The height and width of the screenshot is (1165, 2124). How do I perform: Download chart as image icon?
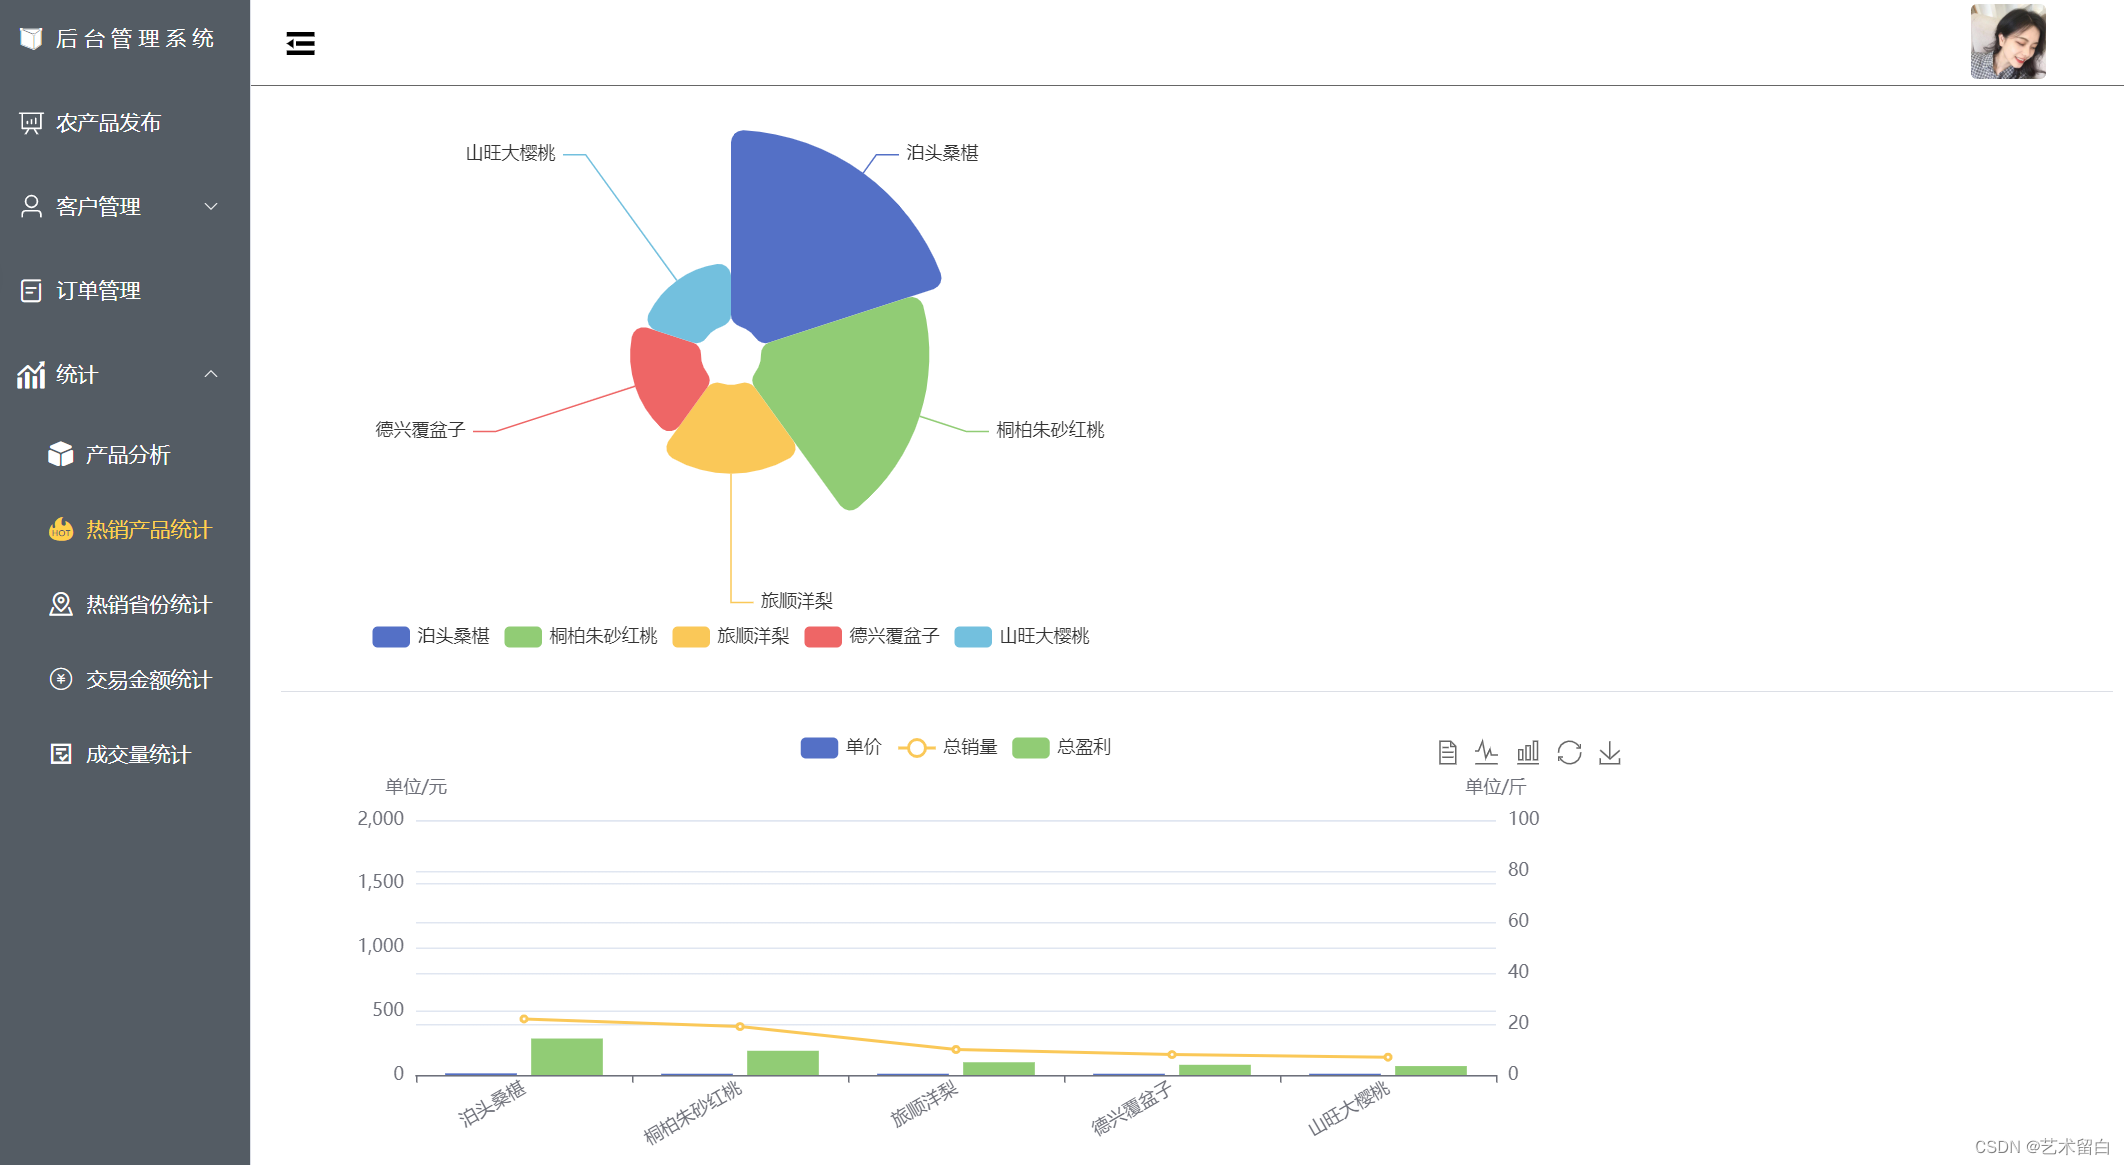[x=1609, y=752]
